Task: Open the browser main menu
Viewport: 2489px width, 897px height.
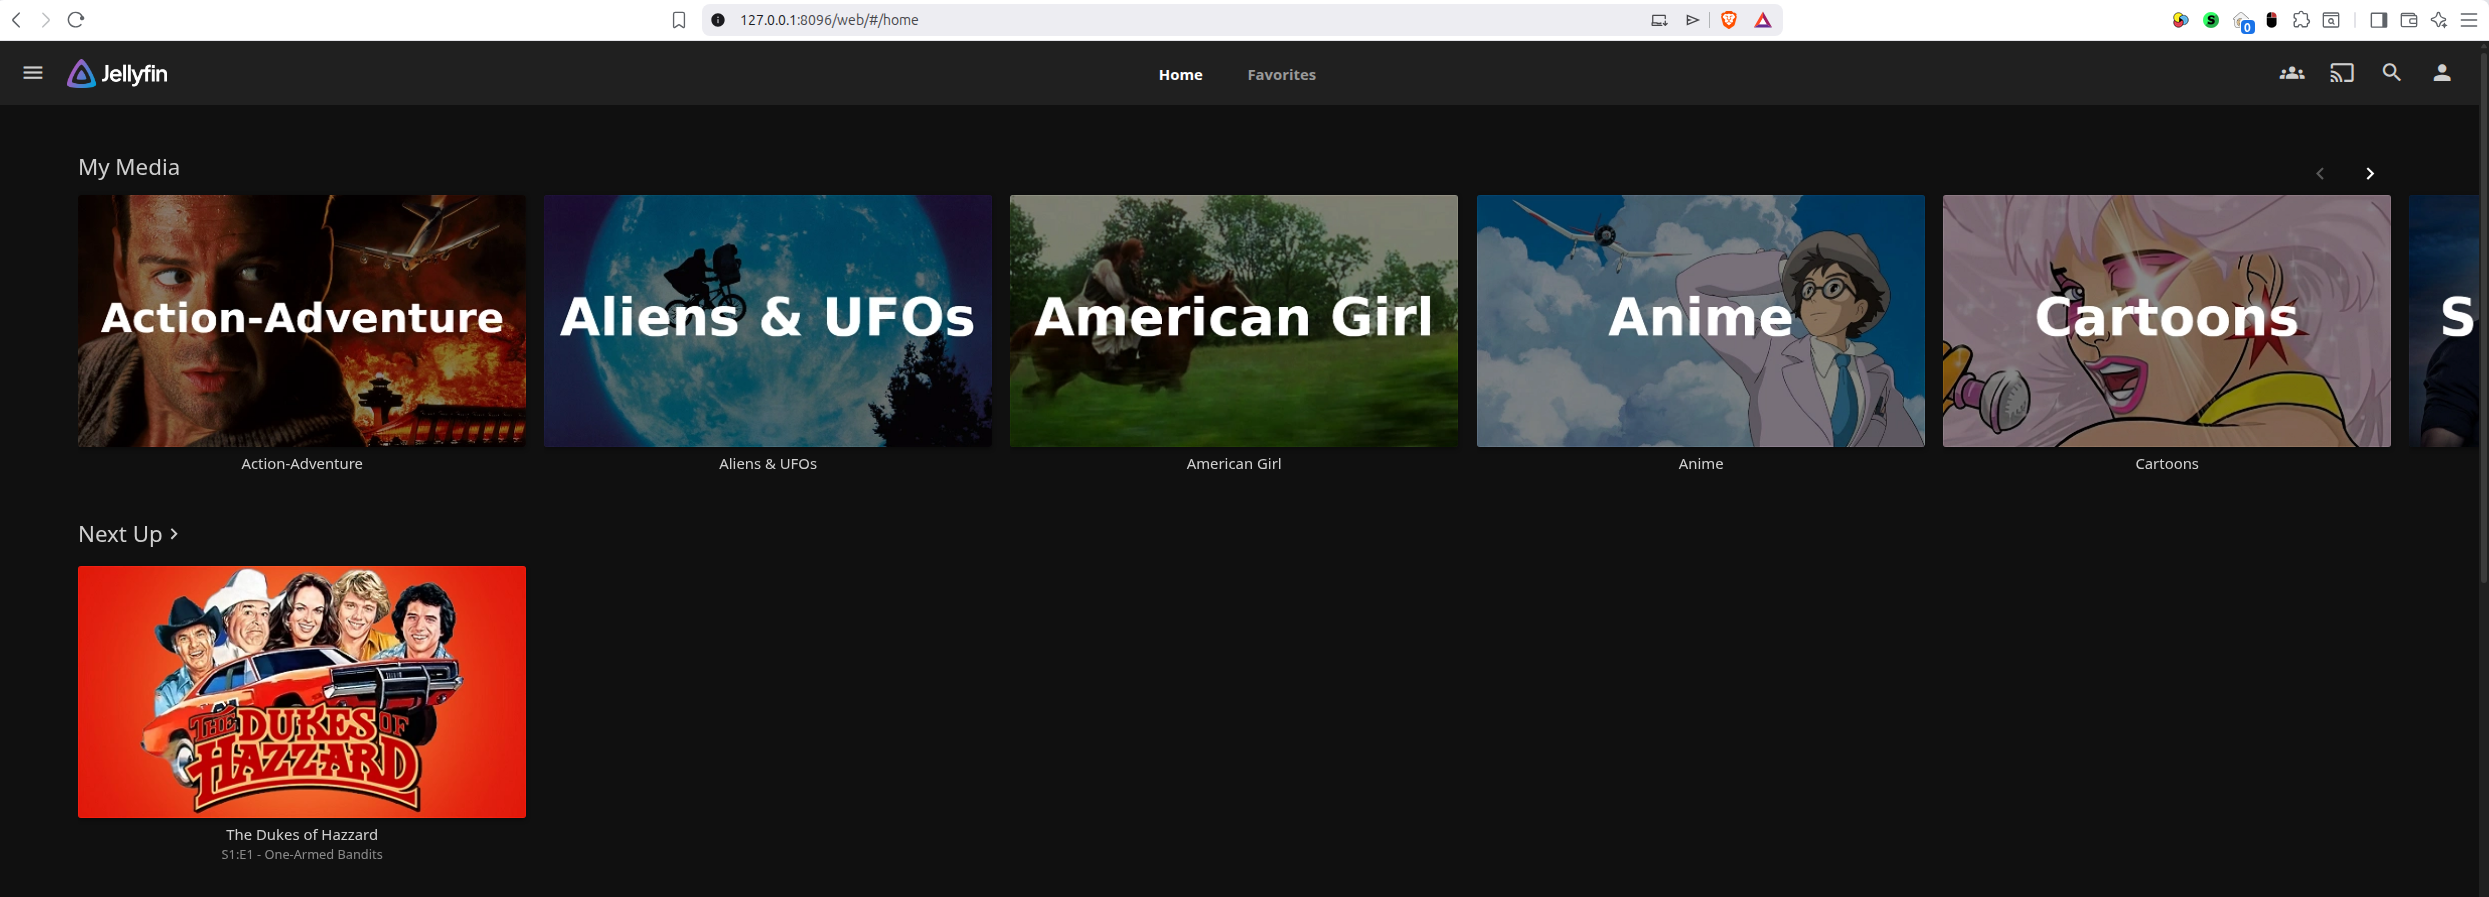Action: [x=2469, y=20]
